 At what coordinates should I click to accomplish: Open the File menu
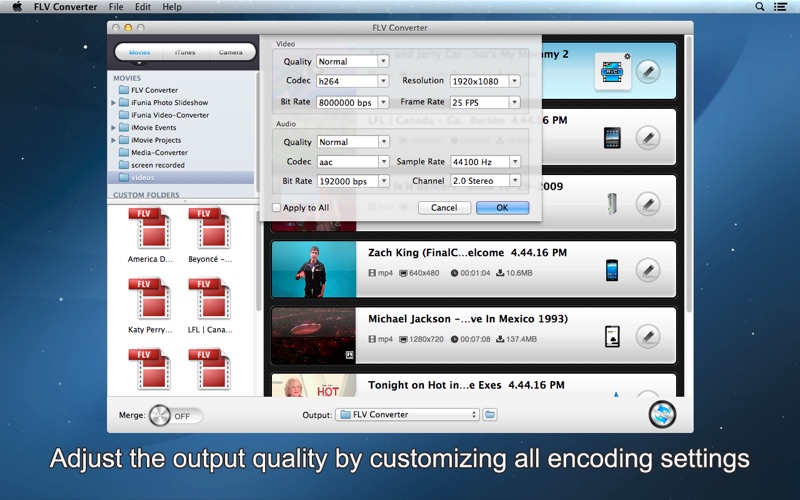click(116, 7)
